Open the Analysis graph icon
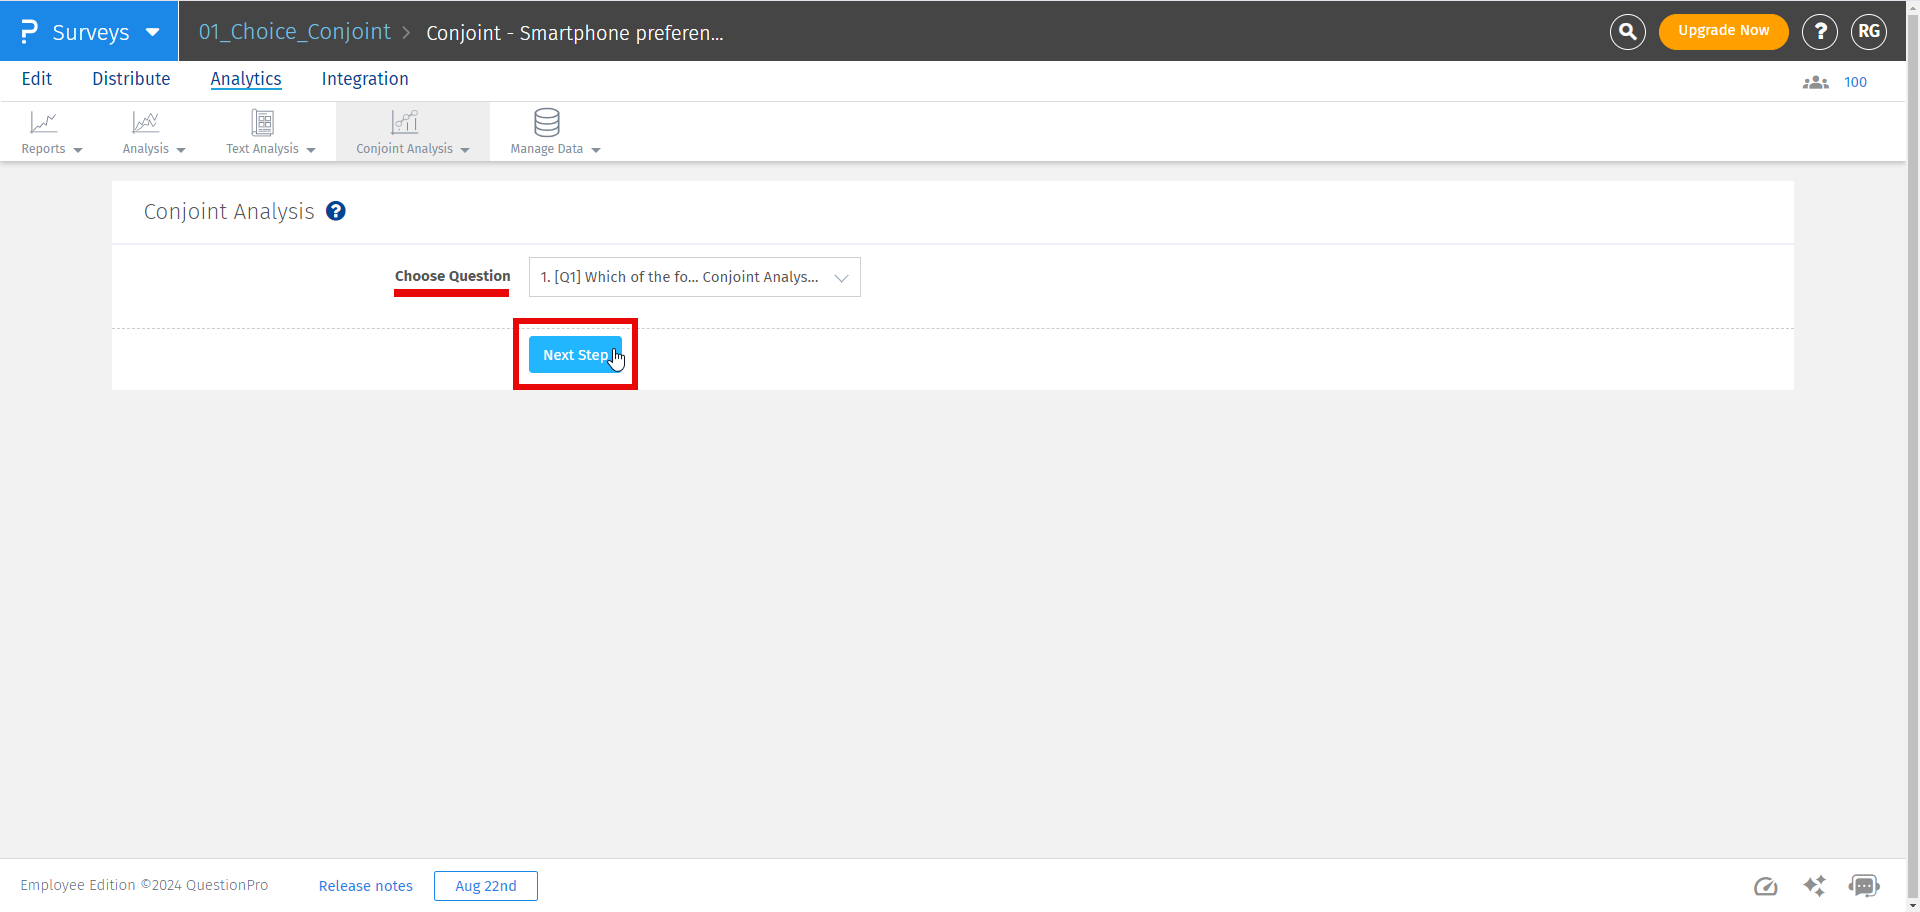 pos(146,122)
